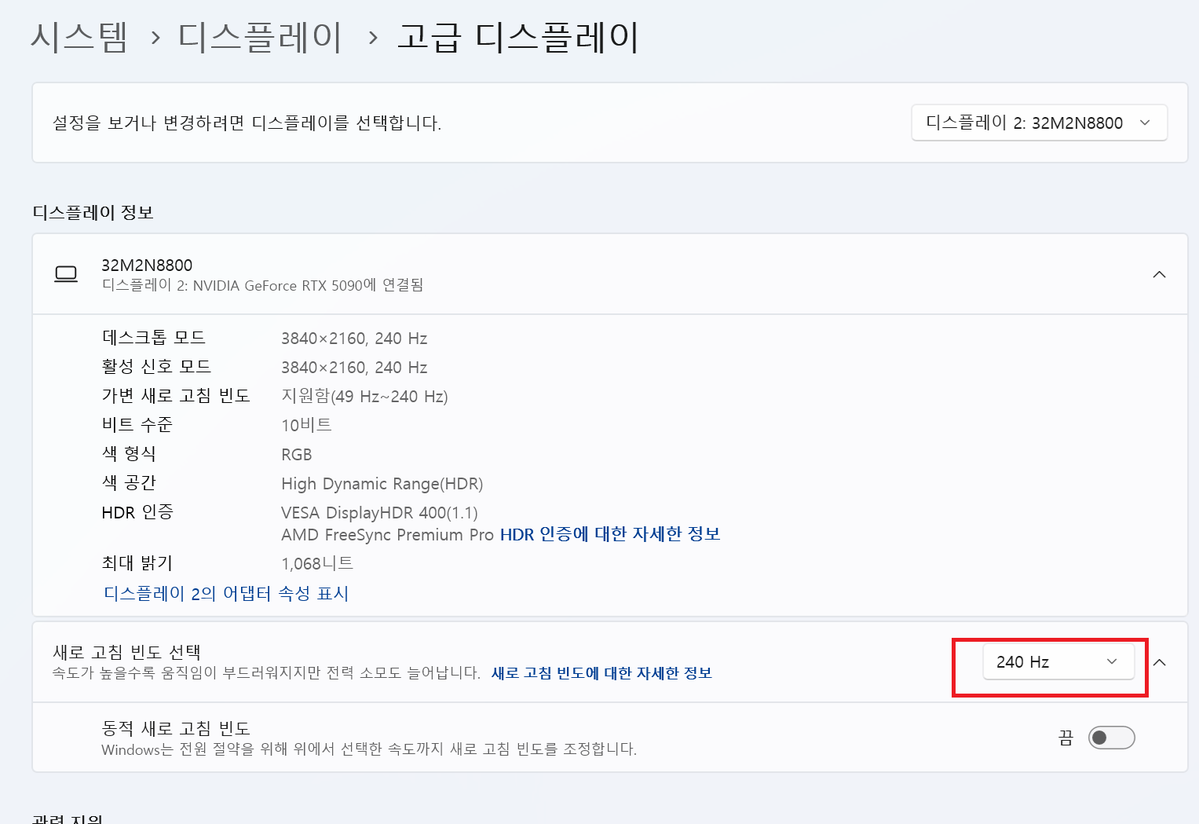Click the 32M2N8800 monitor name heading
Screen dimensions: 1199x824
tap(147, 265)
